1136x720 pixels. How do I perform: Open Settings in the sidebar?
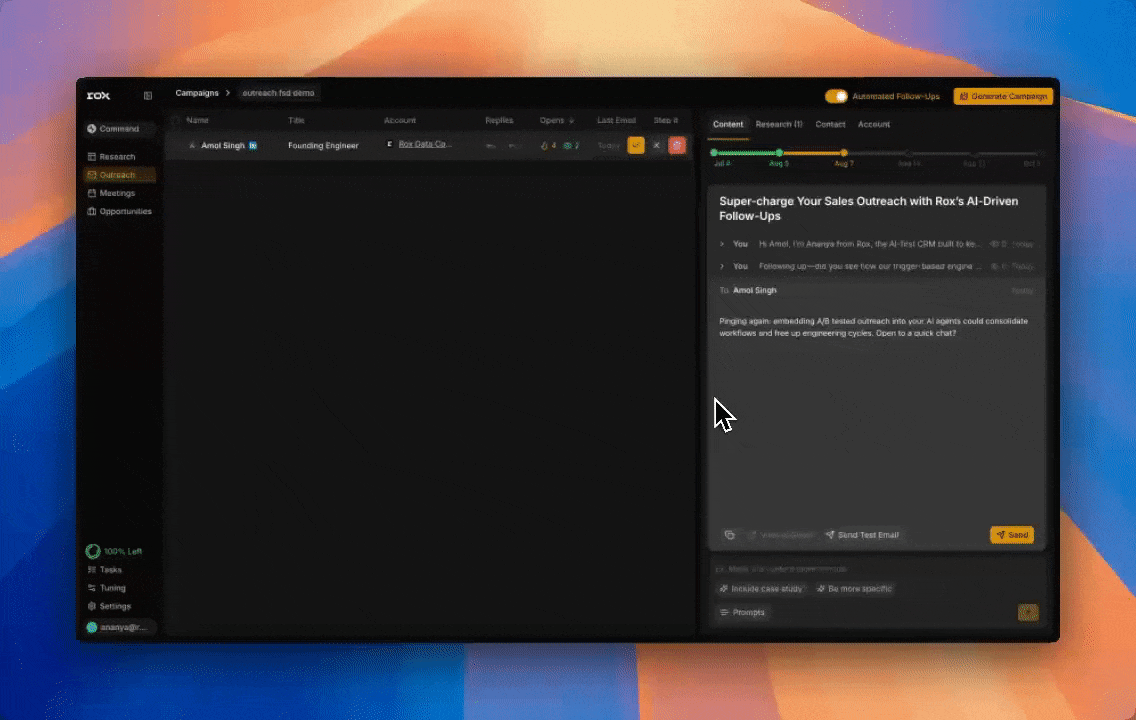[x=115, y=606]
